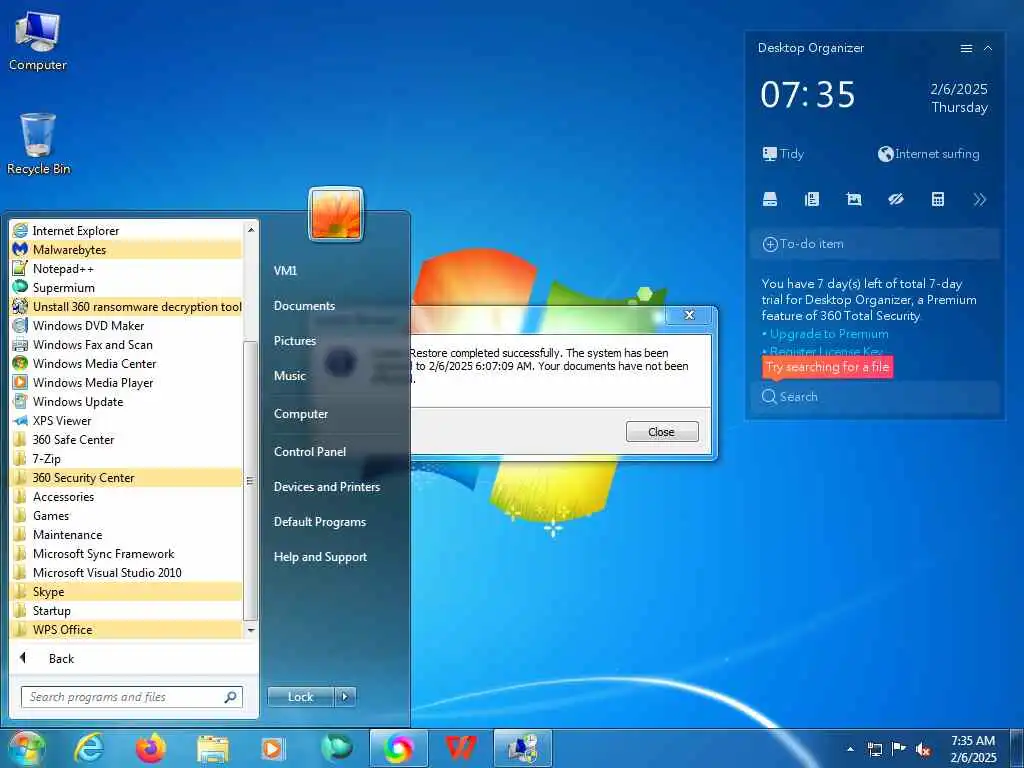Click the user account picture
Viewport: 1024px width, 768px height.
(x=336, y=214)
